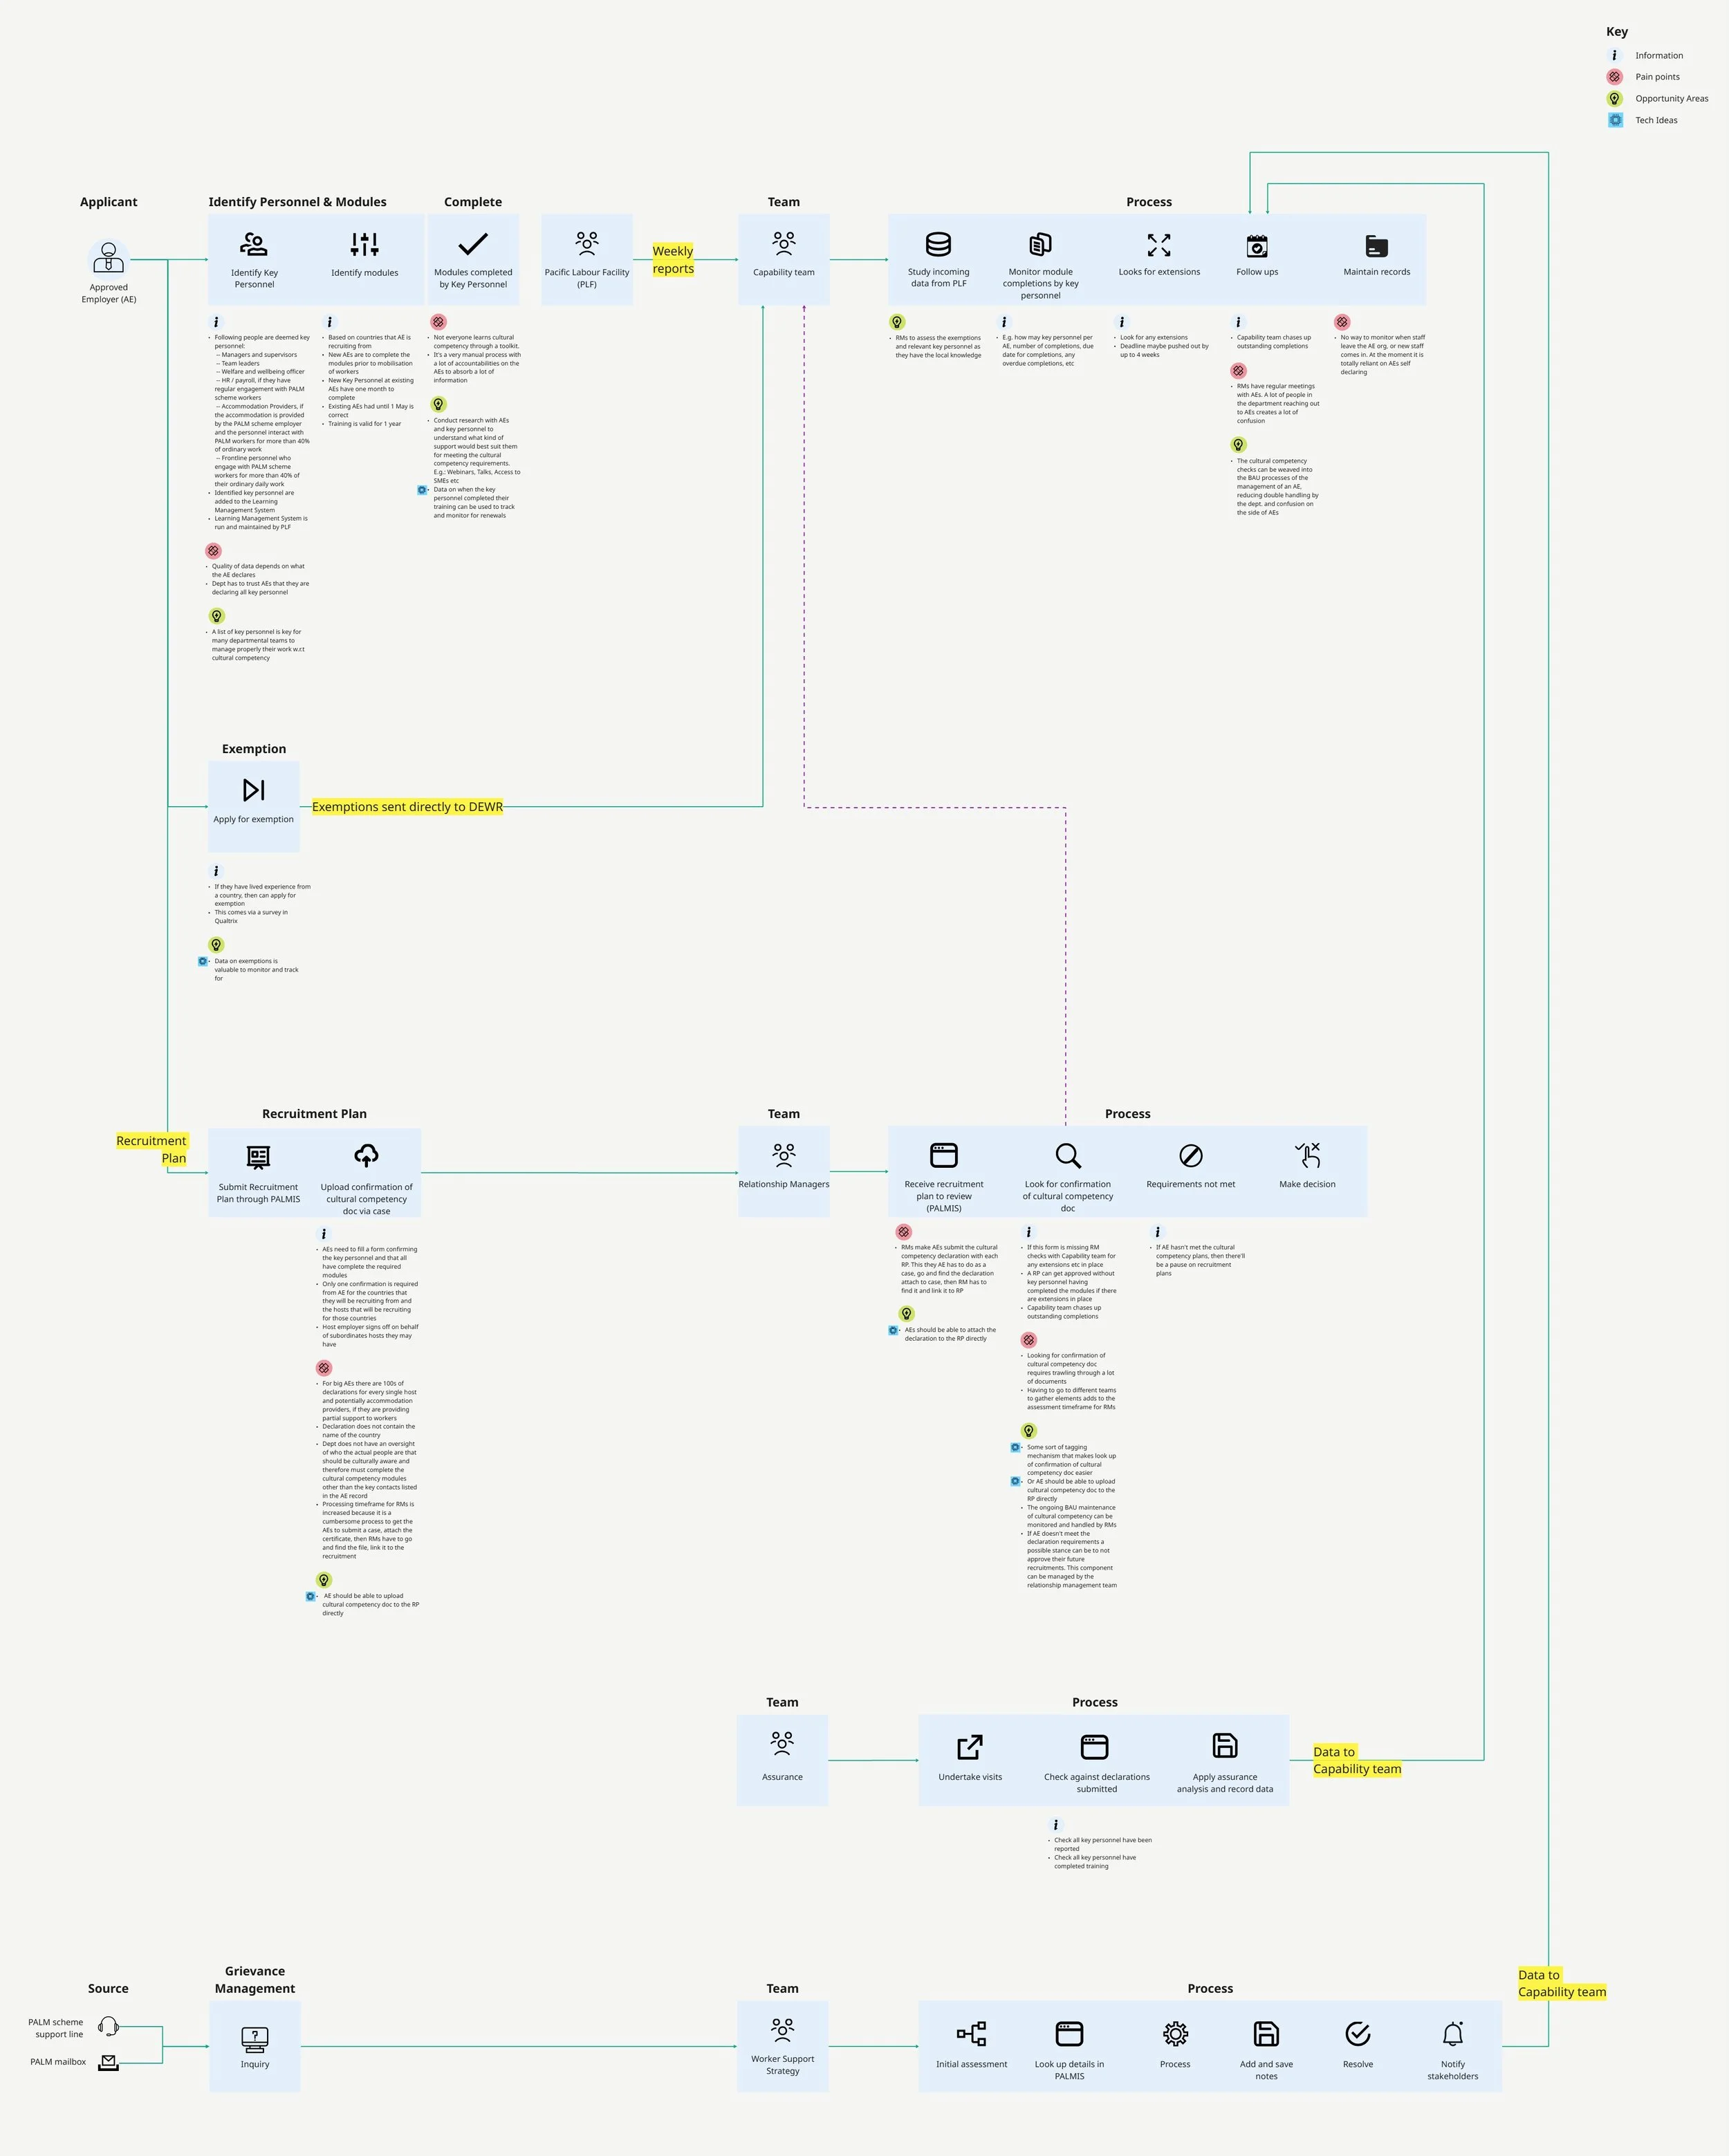This screenshot has height=2156, width=1729.
Task: Click the Approved Employer (AE) person icon
Action: click(x=108, y=258)
